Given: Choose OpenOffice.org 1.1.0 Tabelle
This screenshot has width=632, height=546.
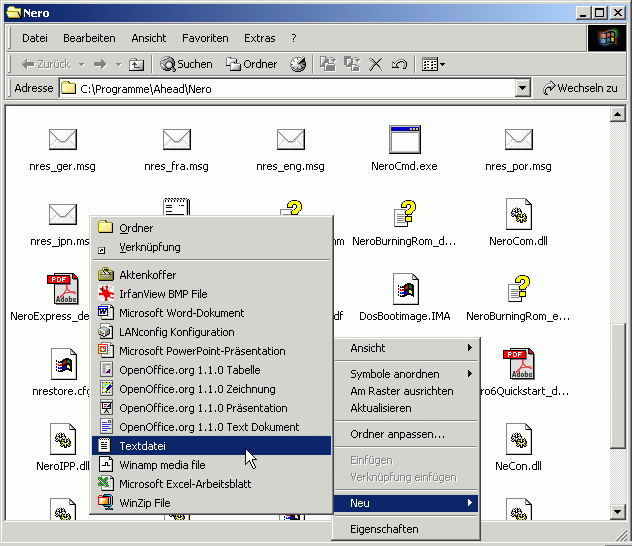Looking at the screenshot, I should [212, 370].
